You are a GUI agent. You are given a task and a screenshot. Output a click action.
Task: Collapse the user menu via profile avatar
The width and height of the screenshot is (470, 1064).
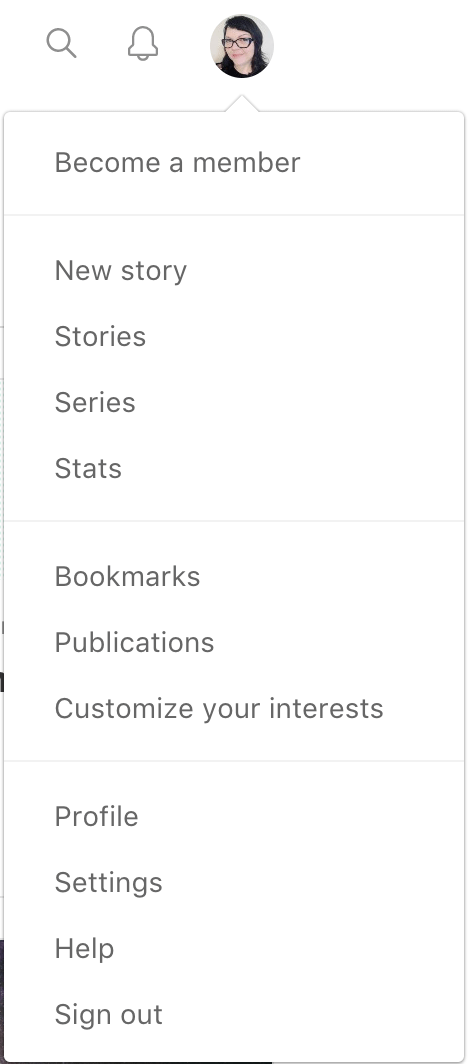pyautogui.click(x=241, y=46)
